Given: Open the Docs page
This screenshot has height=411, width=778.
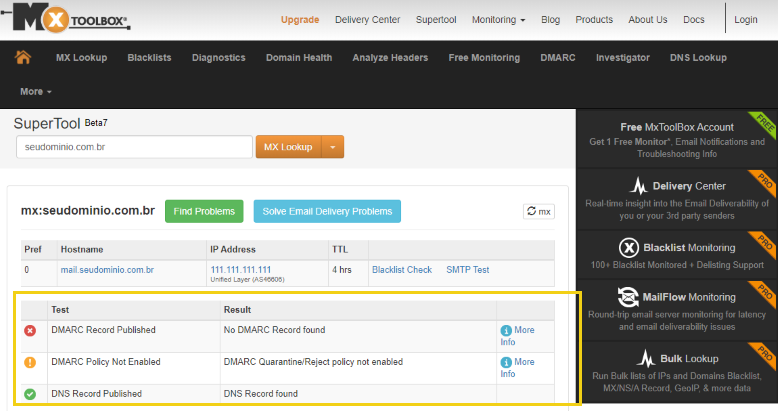Looking at the screenshot, I should pyautogui.click(x=694, y=20).
